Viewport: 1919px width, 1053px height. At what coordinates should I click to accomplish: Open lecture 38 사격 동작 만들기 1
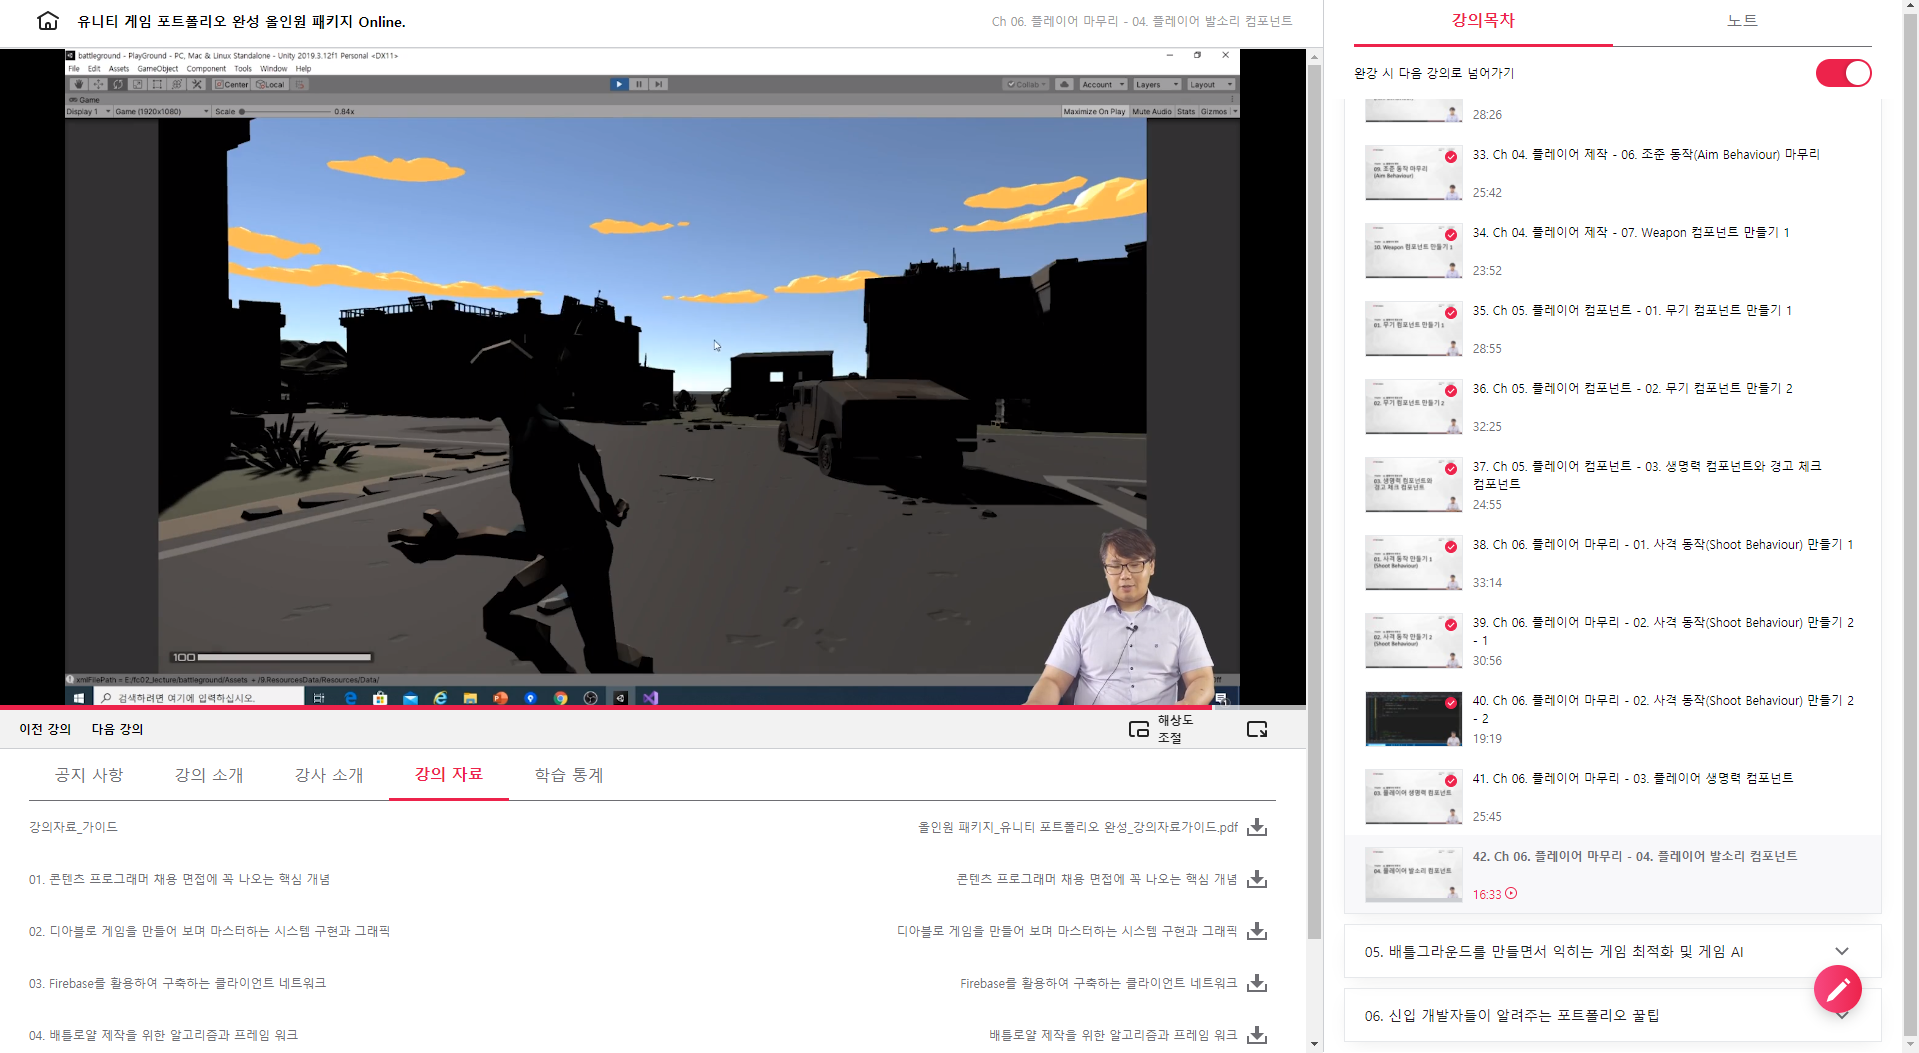1612,562
